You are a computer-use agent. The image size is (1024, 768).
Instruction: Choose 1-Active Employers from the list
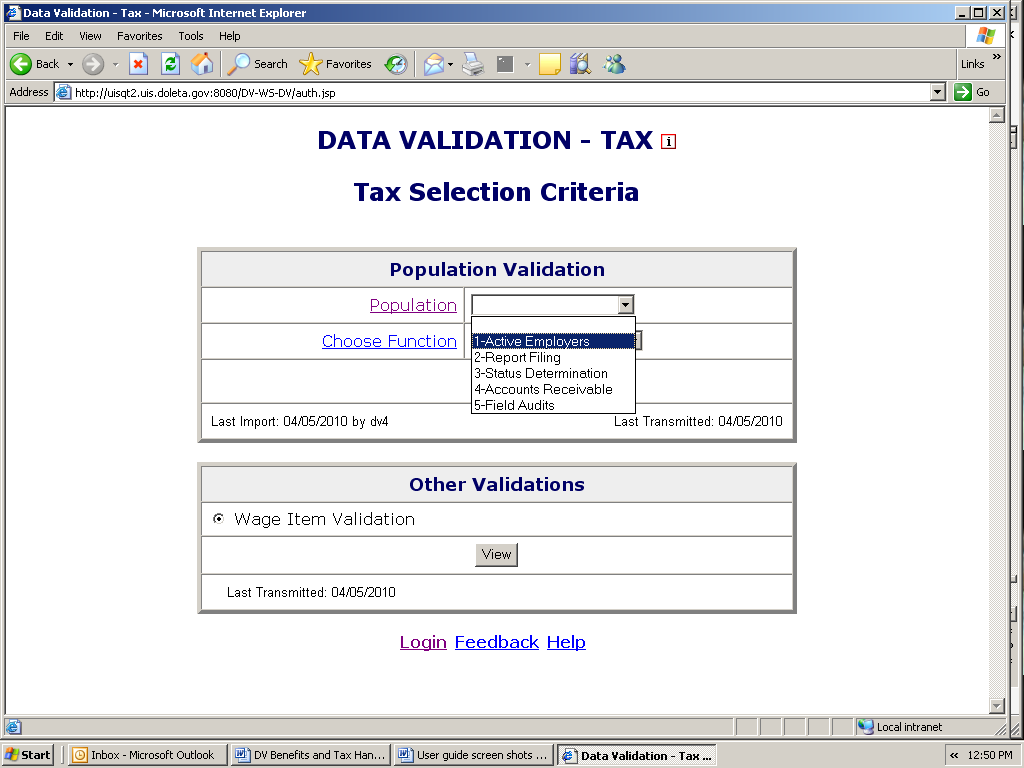tap(553, 341)
